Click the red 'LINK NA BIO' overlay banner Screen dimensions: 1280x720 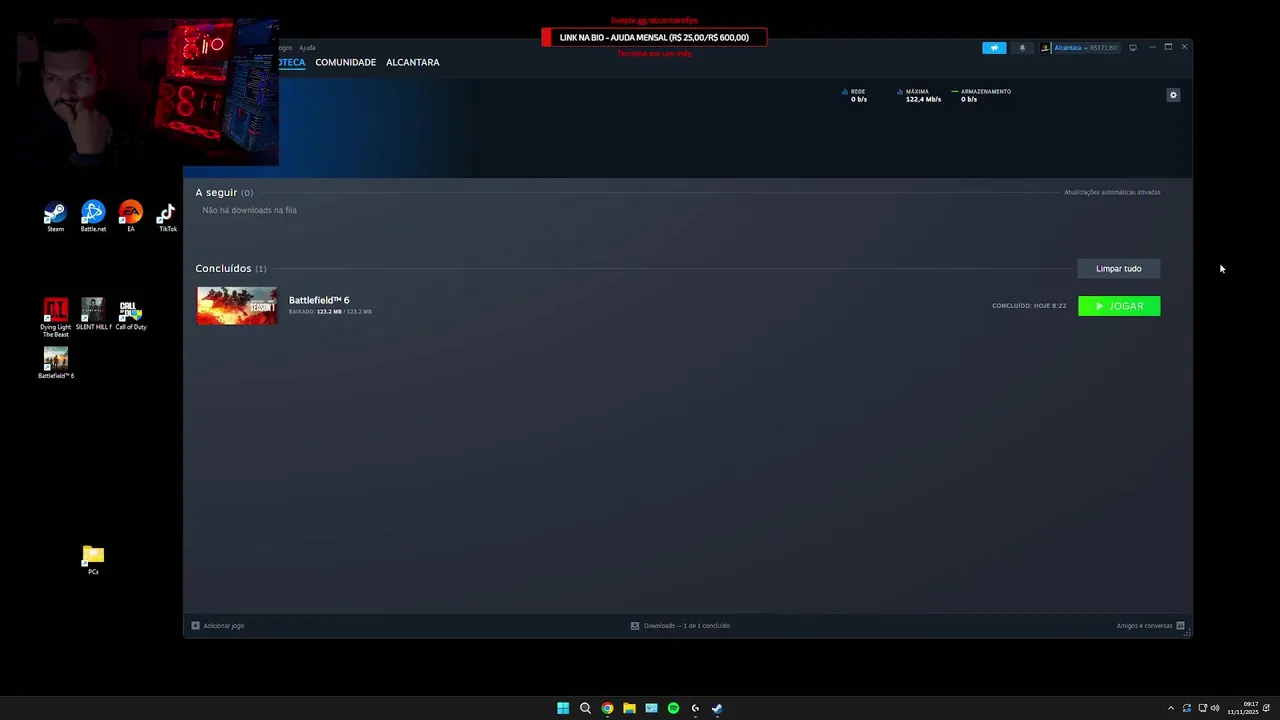tap(654, 37)
